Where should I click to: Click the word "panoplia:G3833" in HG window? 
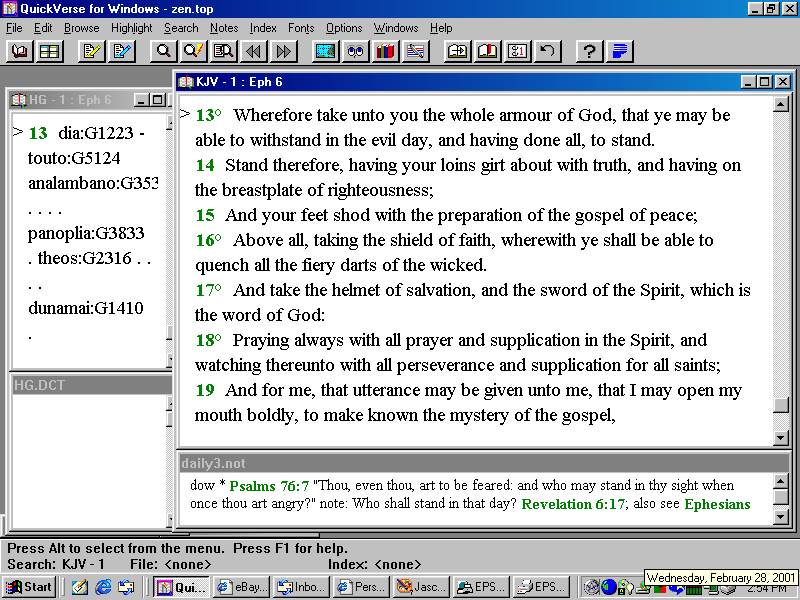coord(86,234)
